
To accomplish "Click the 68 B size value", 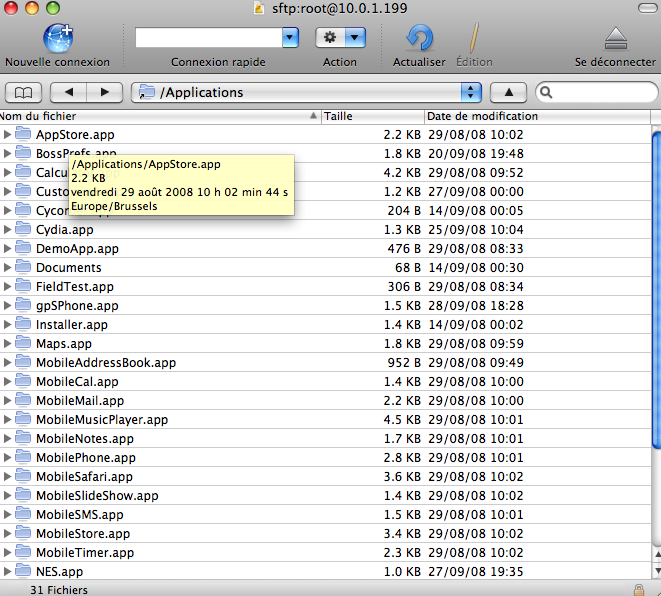I will [x=408, y=268].
